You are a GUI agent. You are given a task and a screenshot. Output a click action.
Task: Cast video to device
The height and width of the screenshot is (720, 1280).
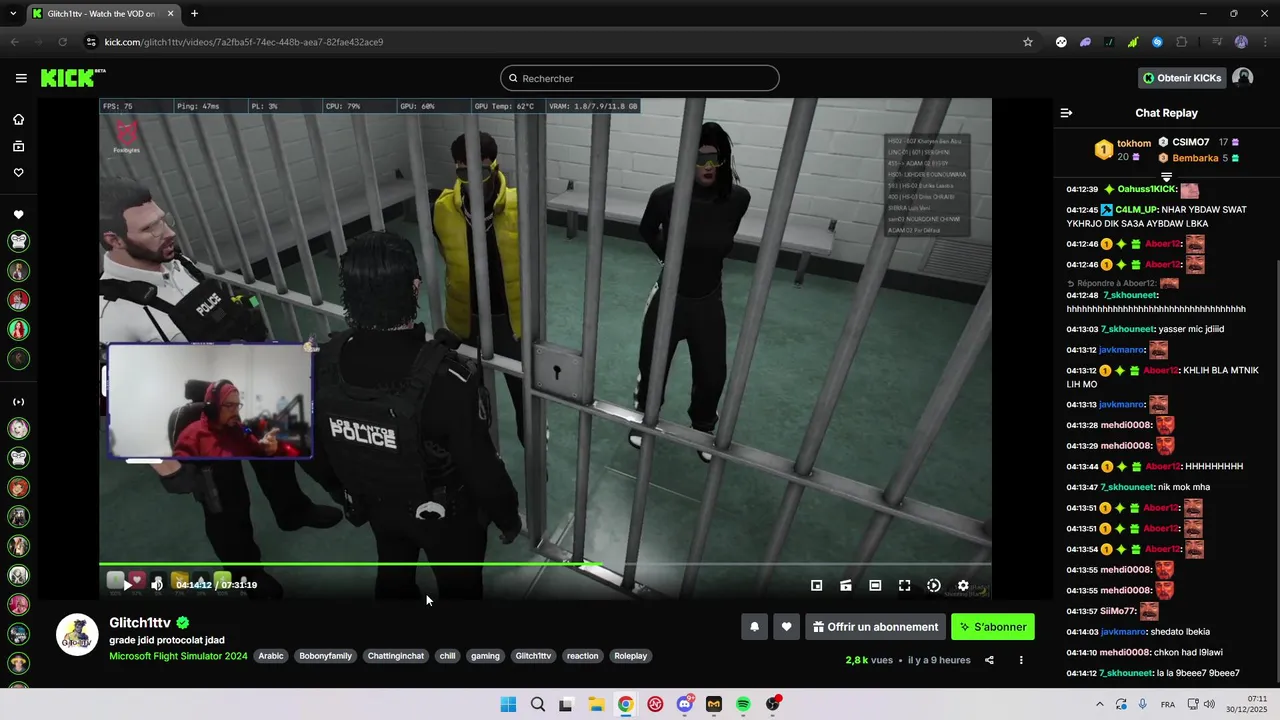point(846,586)
